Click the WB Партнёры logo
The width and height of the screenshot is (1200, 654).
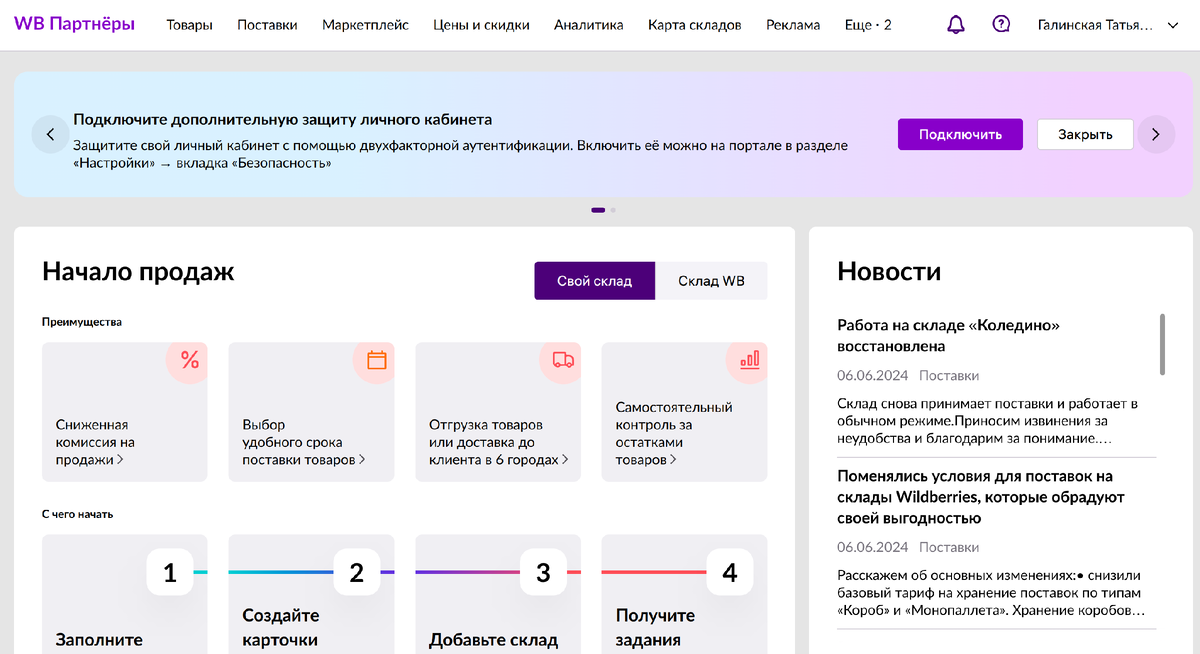(x=74, y=24)
